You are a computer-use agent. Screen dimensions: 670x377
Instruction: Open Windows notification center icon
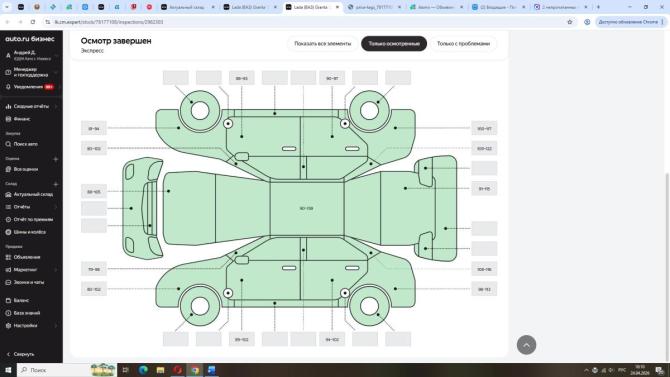659,370
